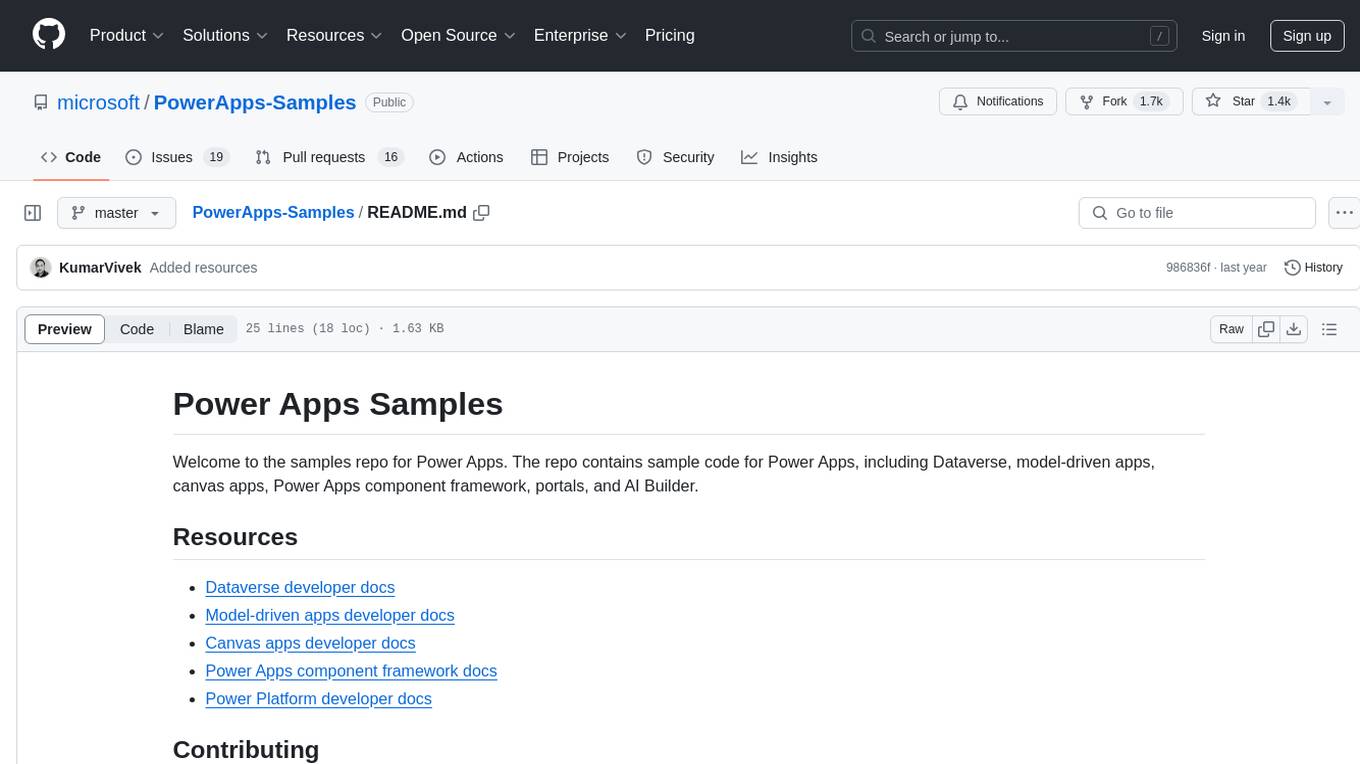Click the 1.7k fork count

tap(1151, 102)
